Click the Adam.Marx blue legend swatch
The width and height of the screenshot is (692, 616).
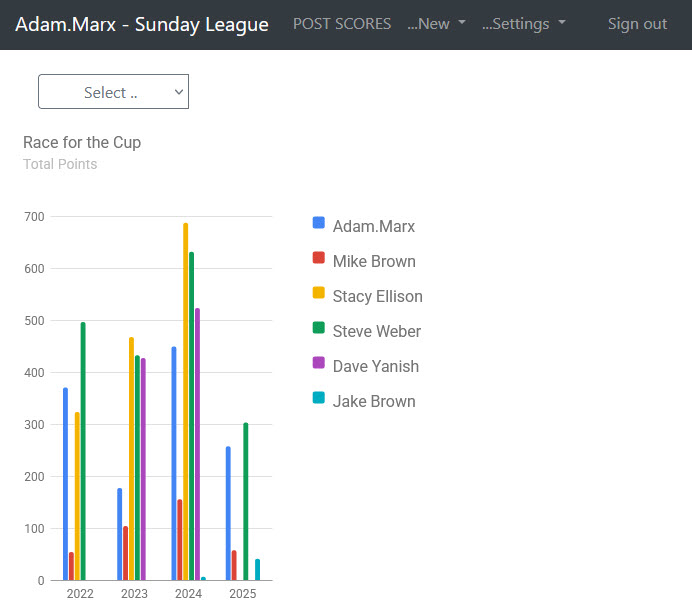[x=319, y=223]
